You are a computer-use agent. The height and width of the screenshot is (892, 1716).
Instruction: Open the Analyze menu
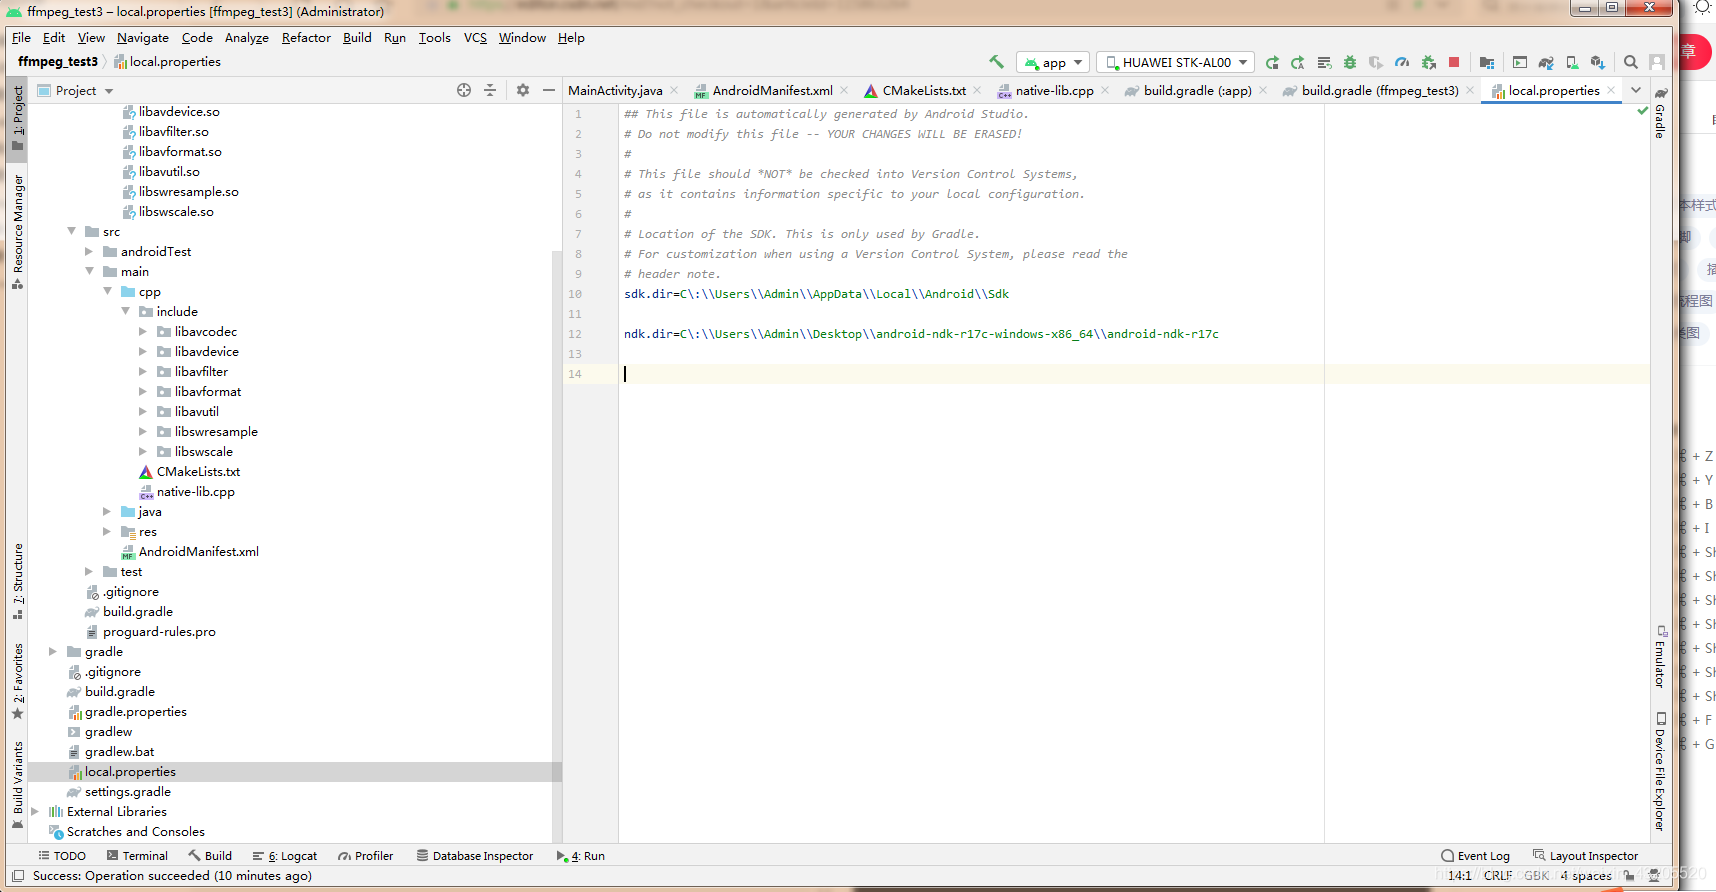point(246,38)
